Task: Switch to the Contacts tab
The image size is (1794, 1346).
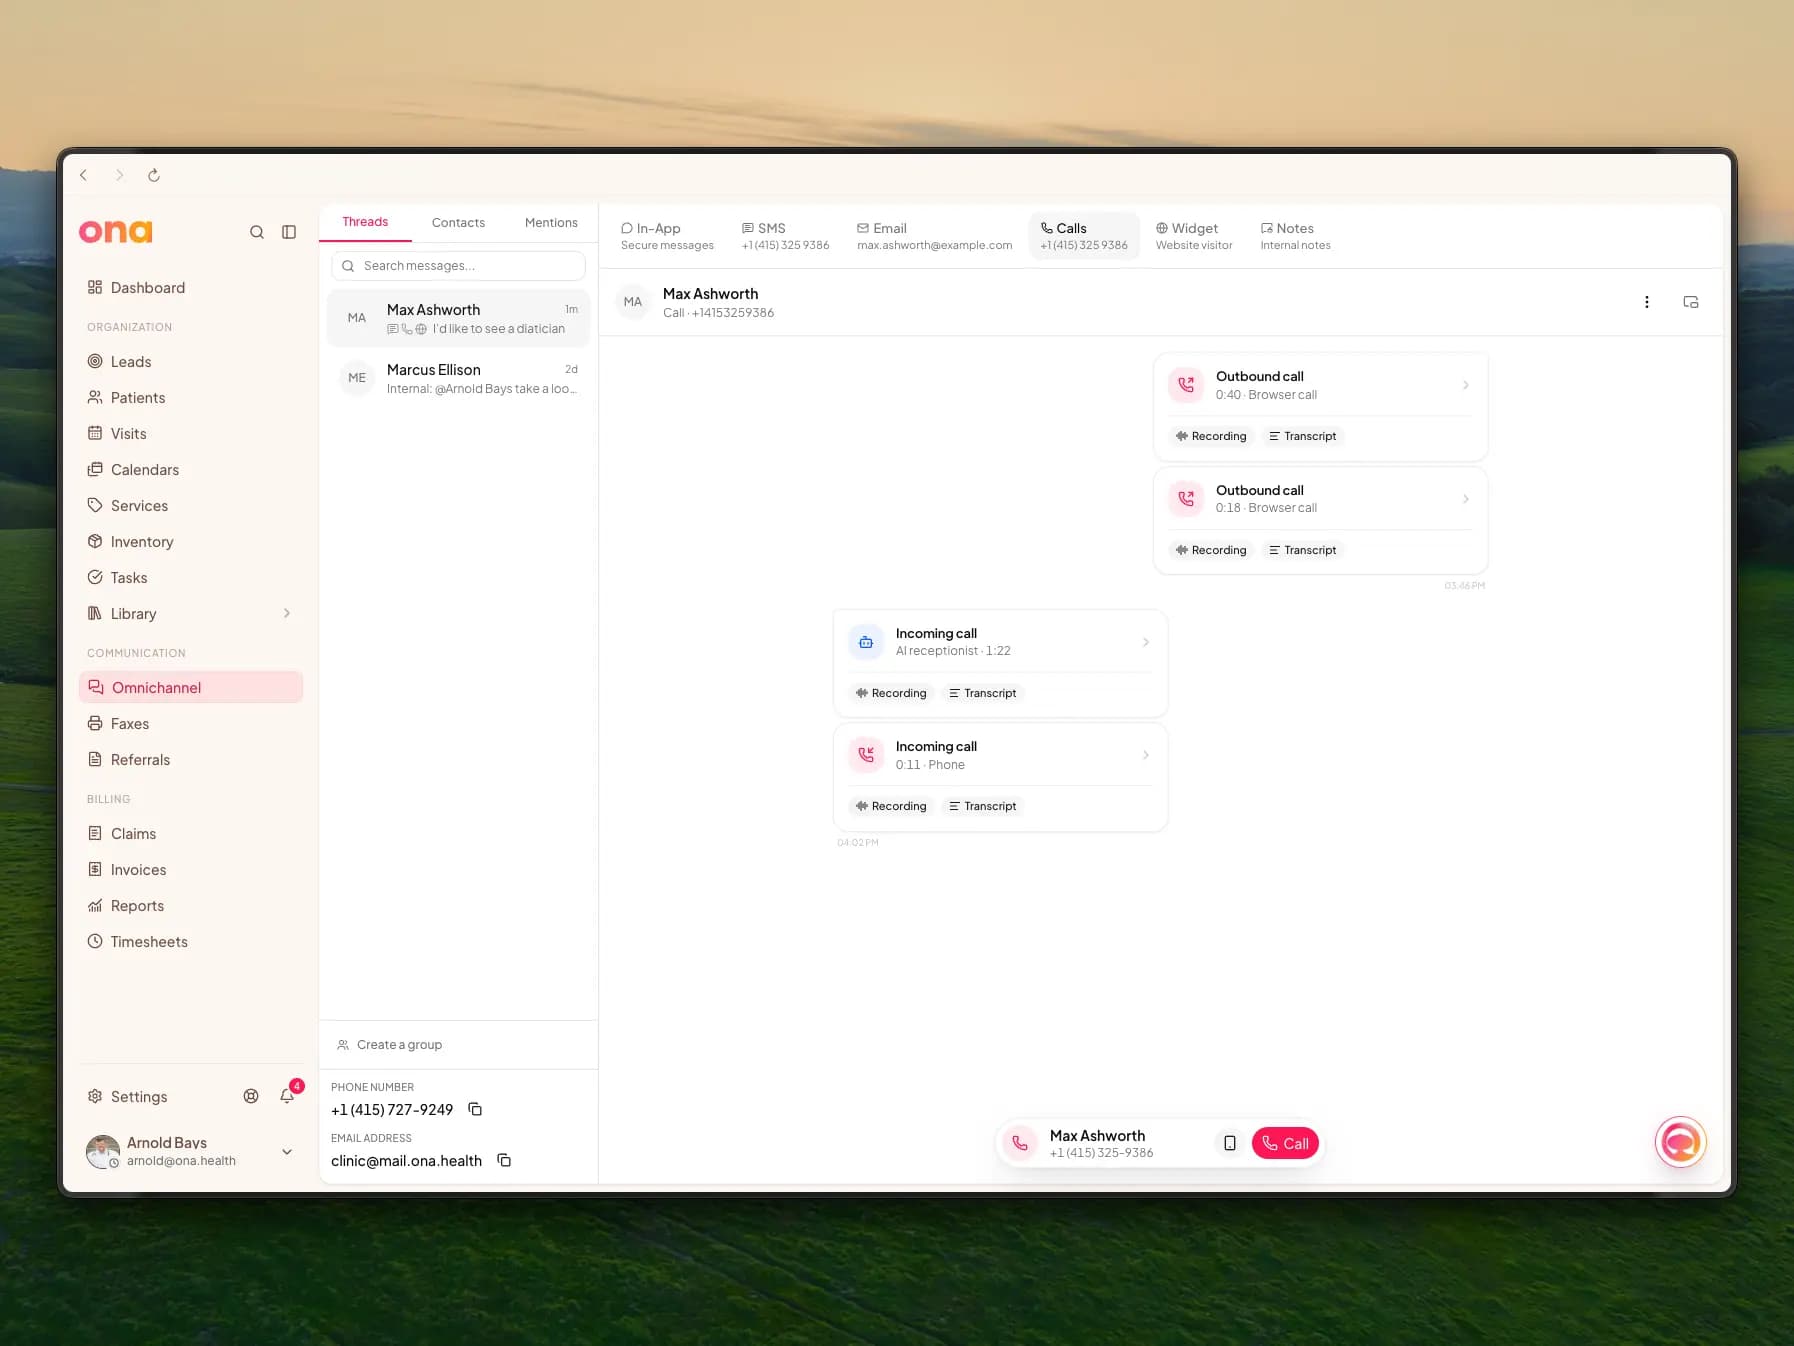Action: (x=458, y=223)
